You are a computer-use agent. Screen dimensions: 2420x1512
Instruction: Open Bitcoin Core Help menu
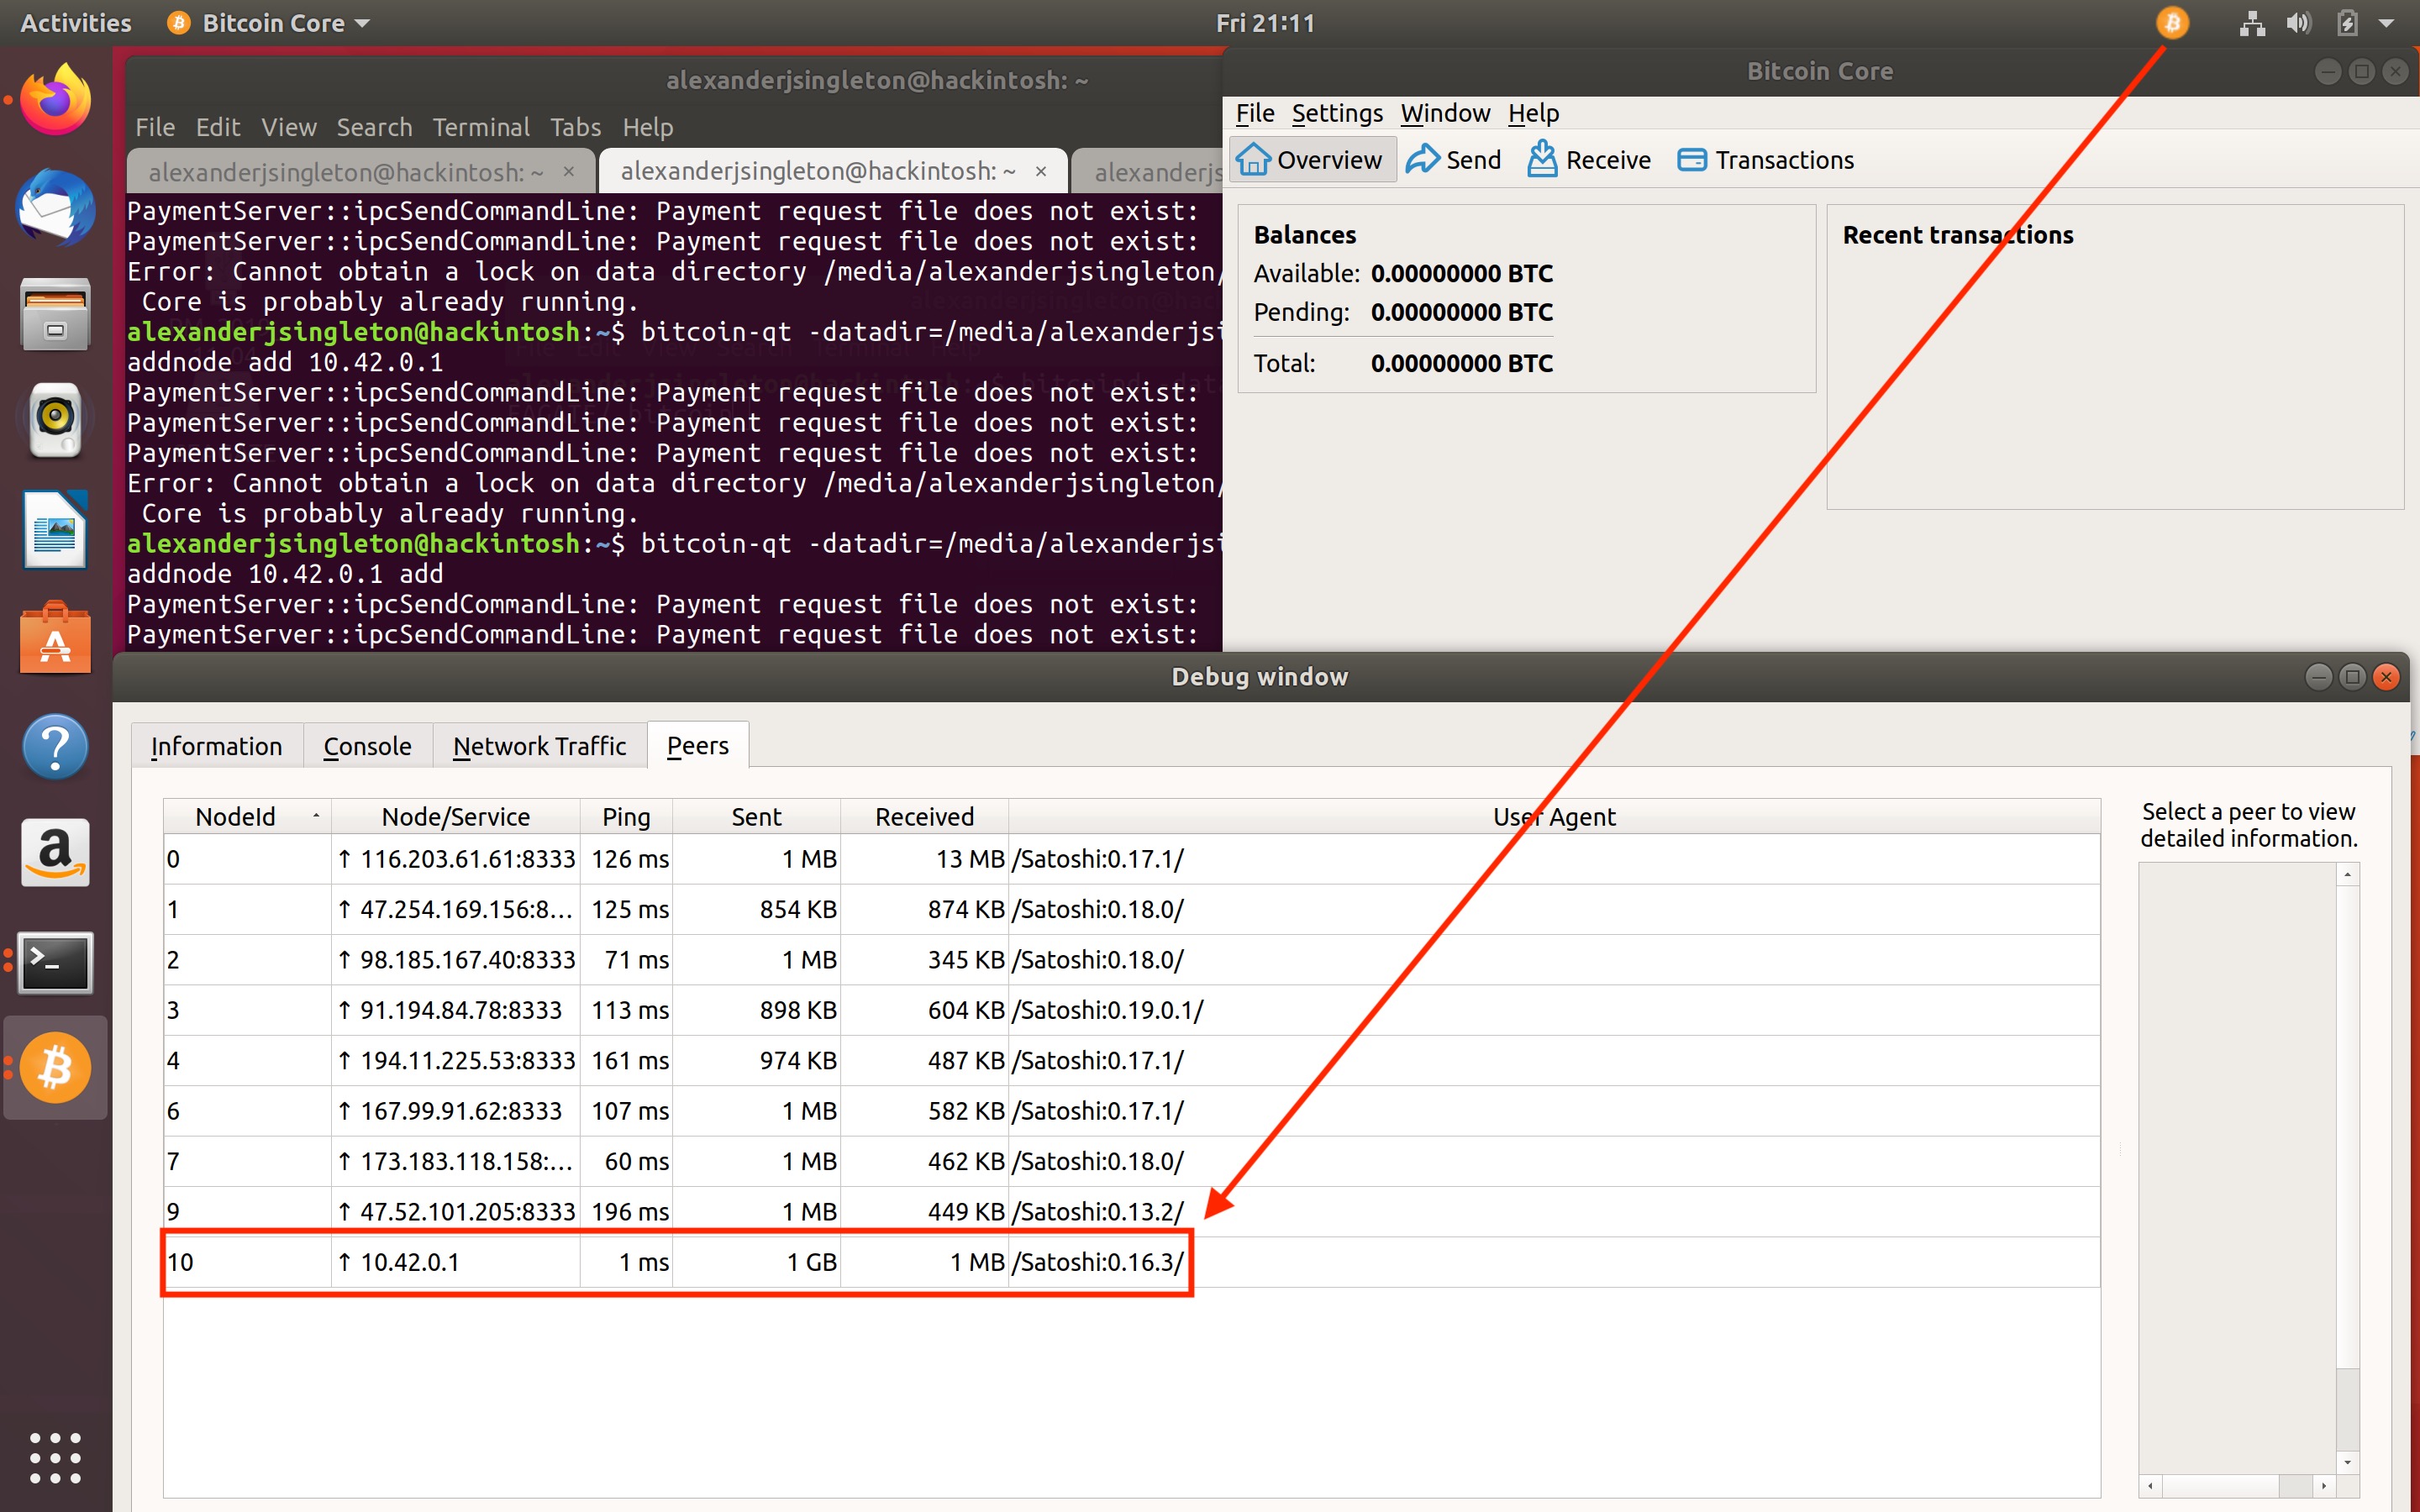point(1533,113)
